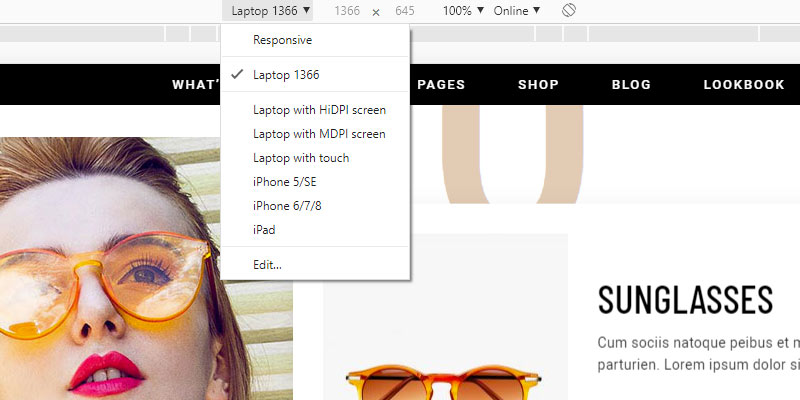Click the width field showing 1366
This screenshot has height=400, width=800.
[347, 11]
